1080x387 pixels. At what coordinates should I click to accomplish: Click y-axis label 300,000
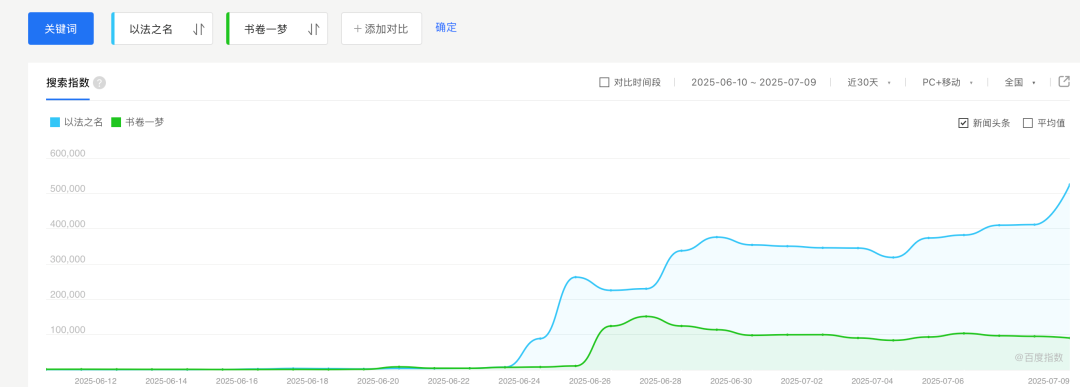pos(67,260)
